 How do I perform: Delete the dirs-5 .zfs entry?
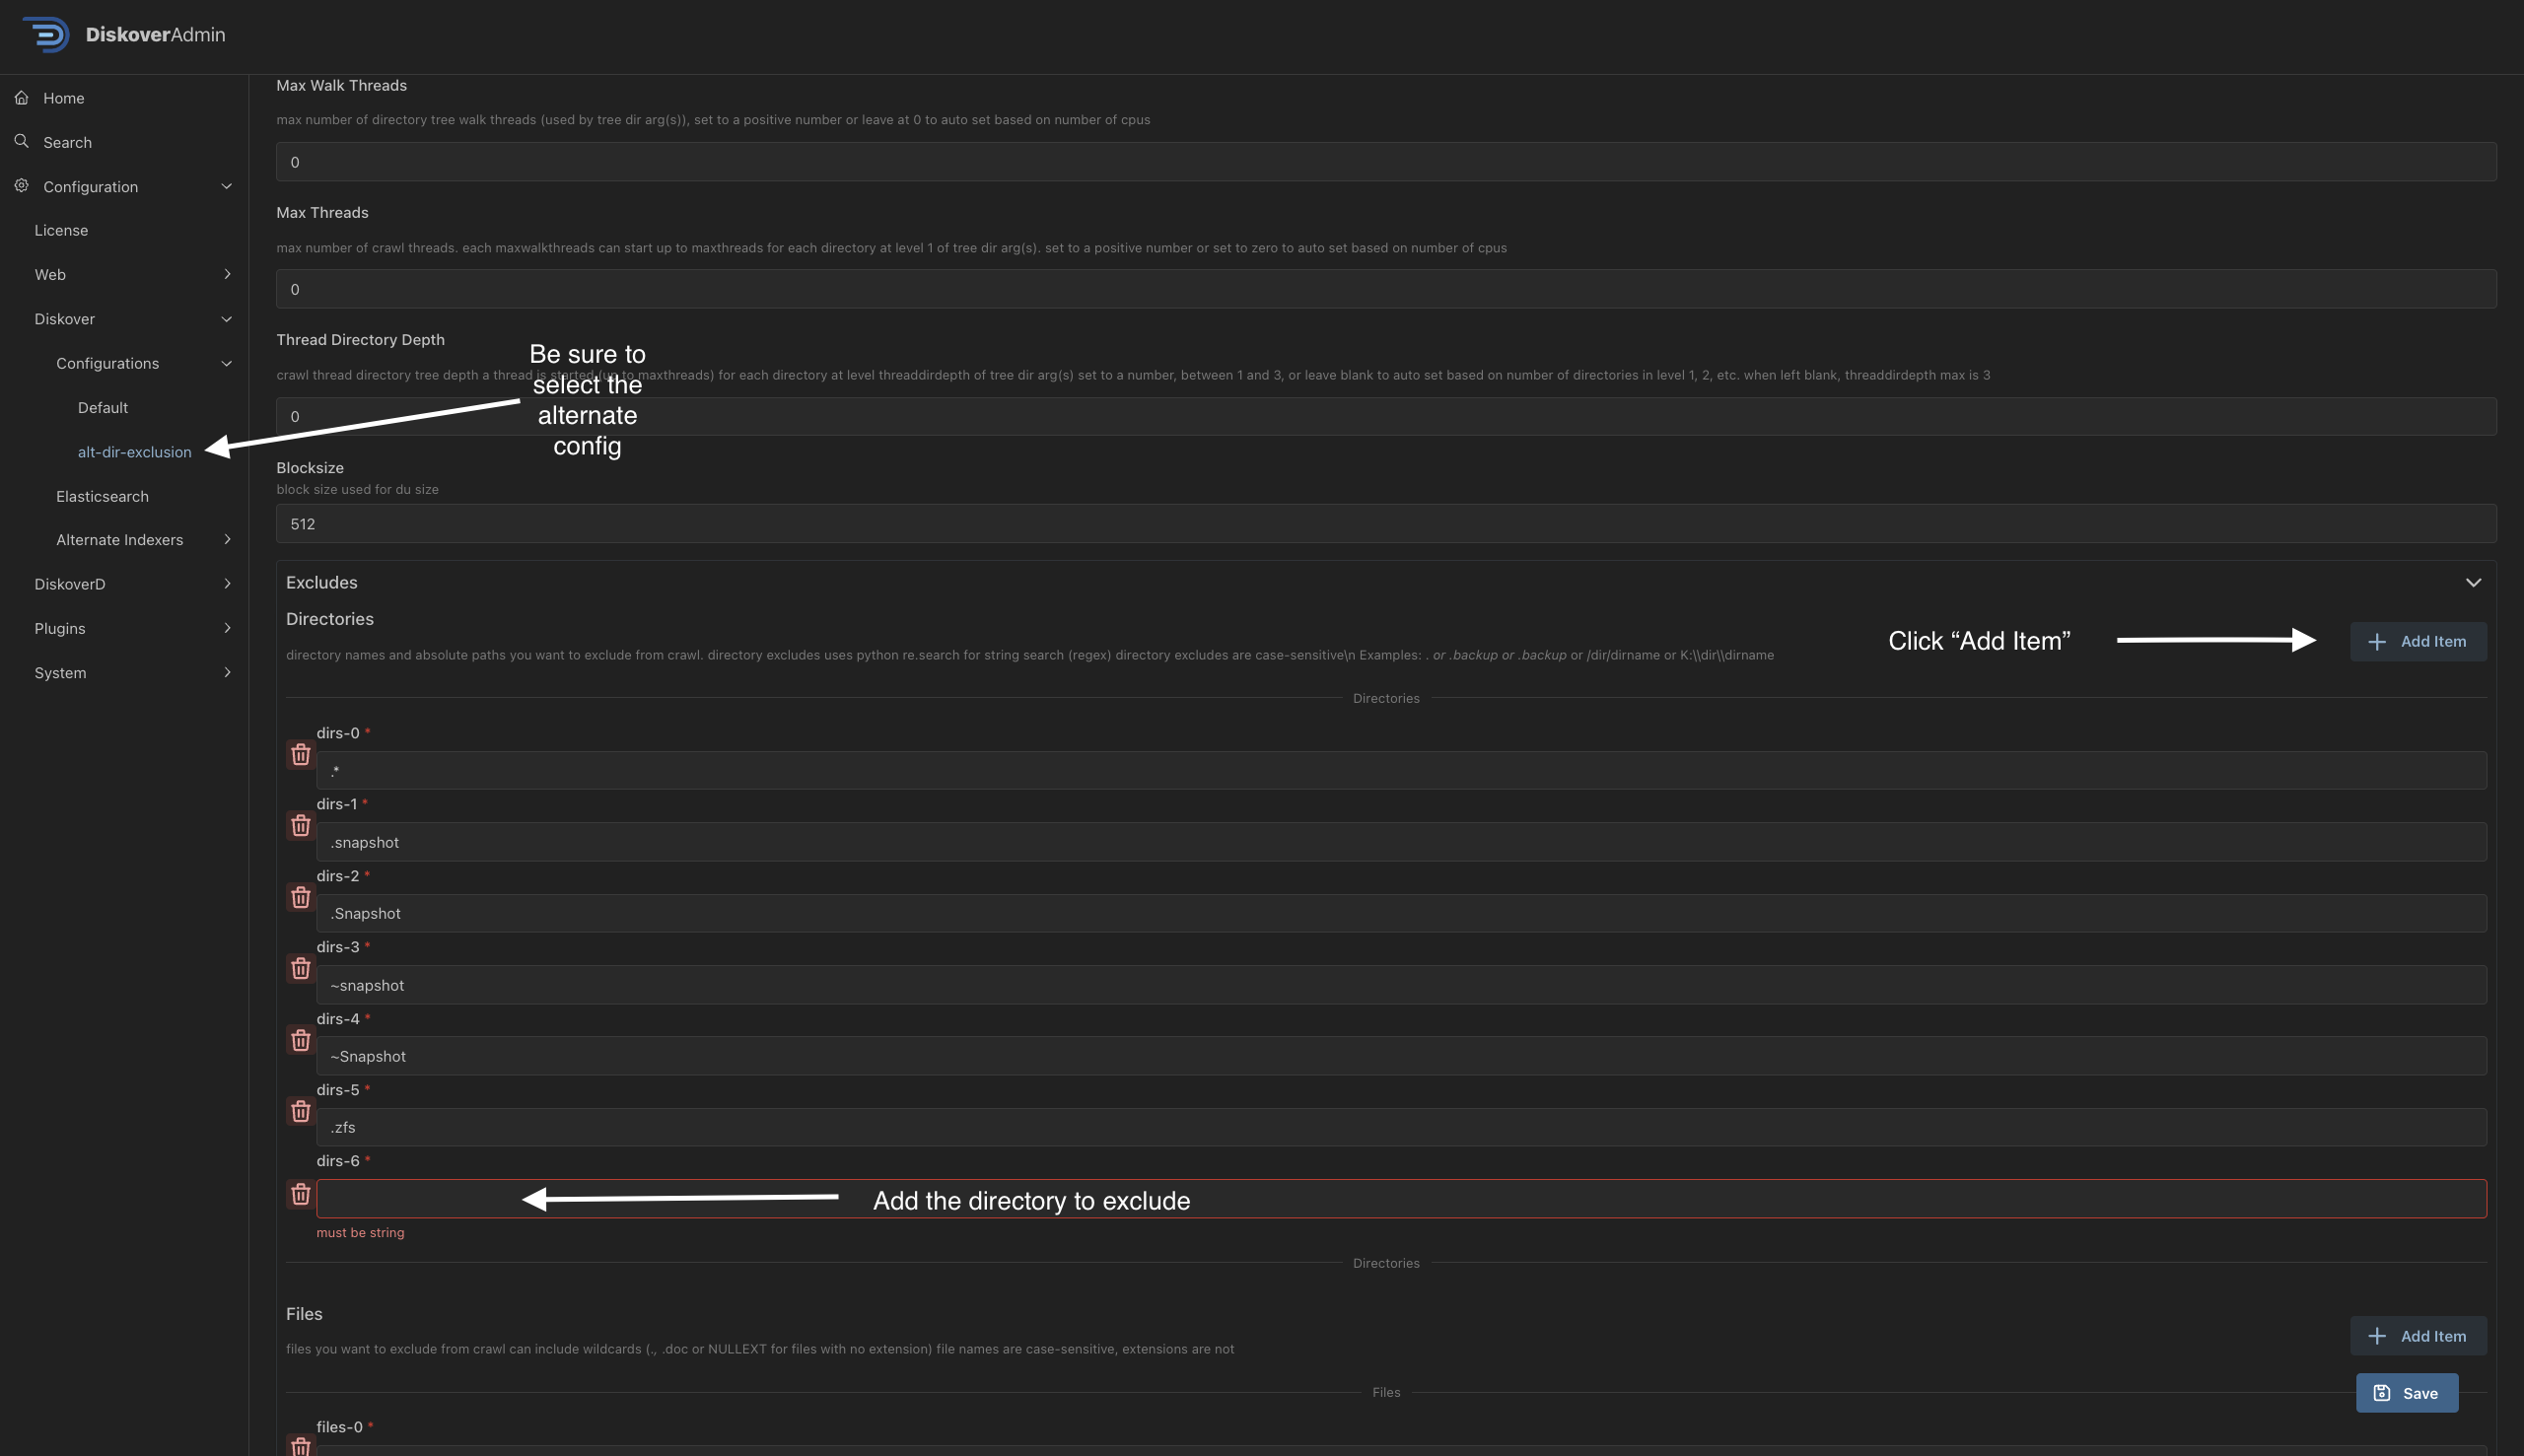pos(300,1111)
